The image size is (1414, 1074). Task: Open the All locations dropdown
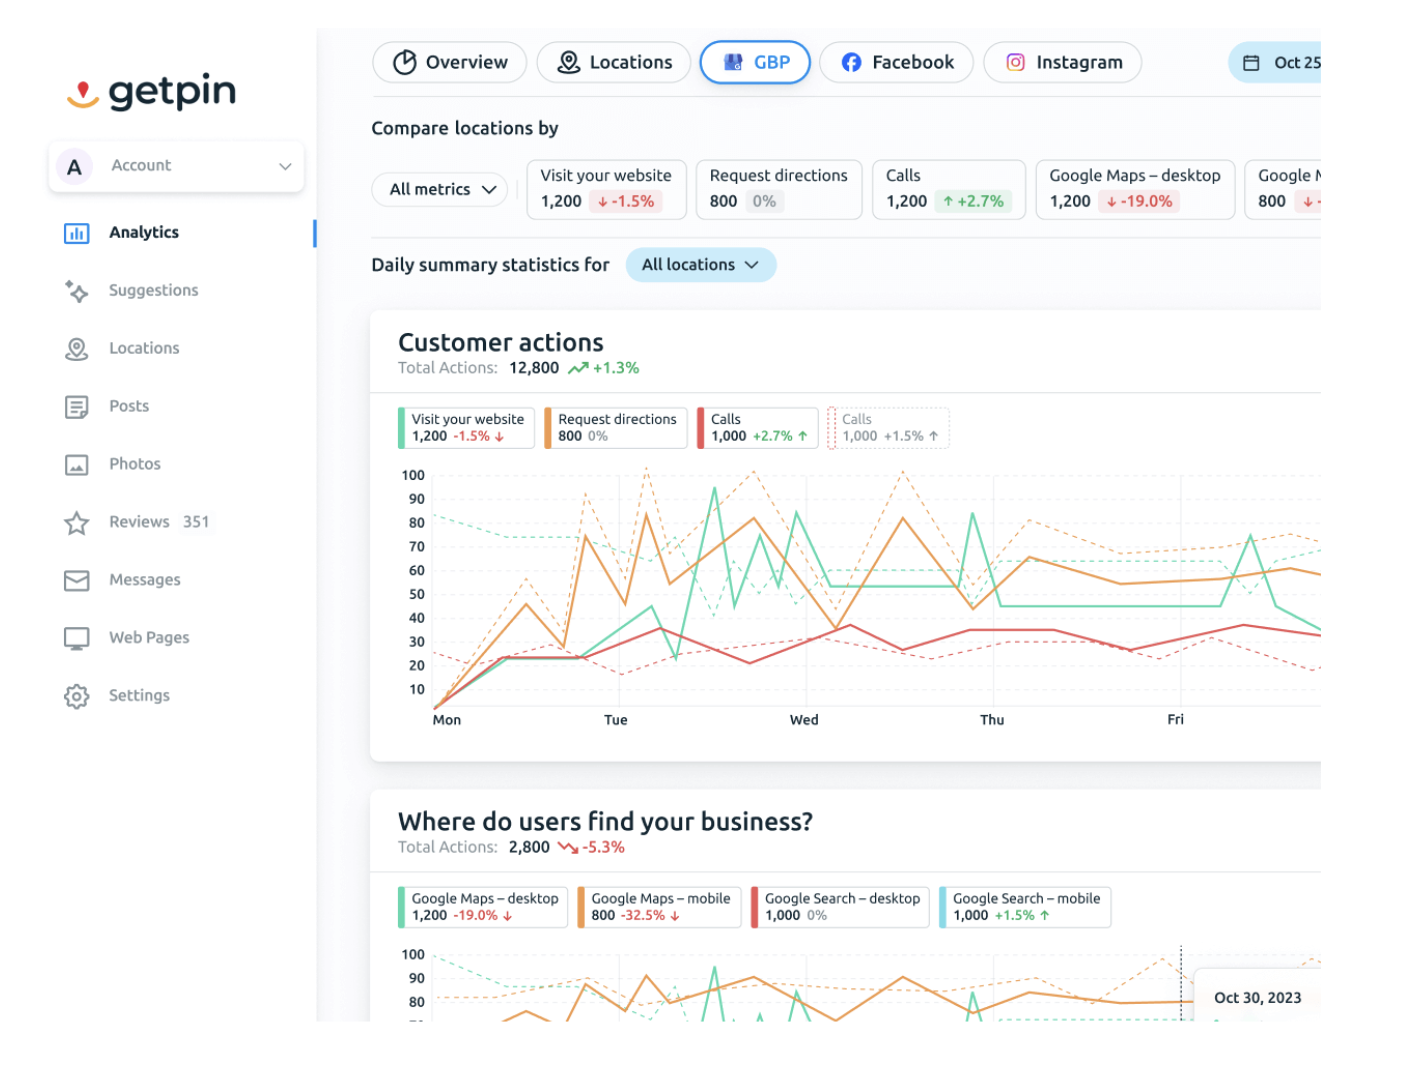click(700, 265)
